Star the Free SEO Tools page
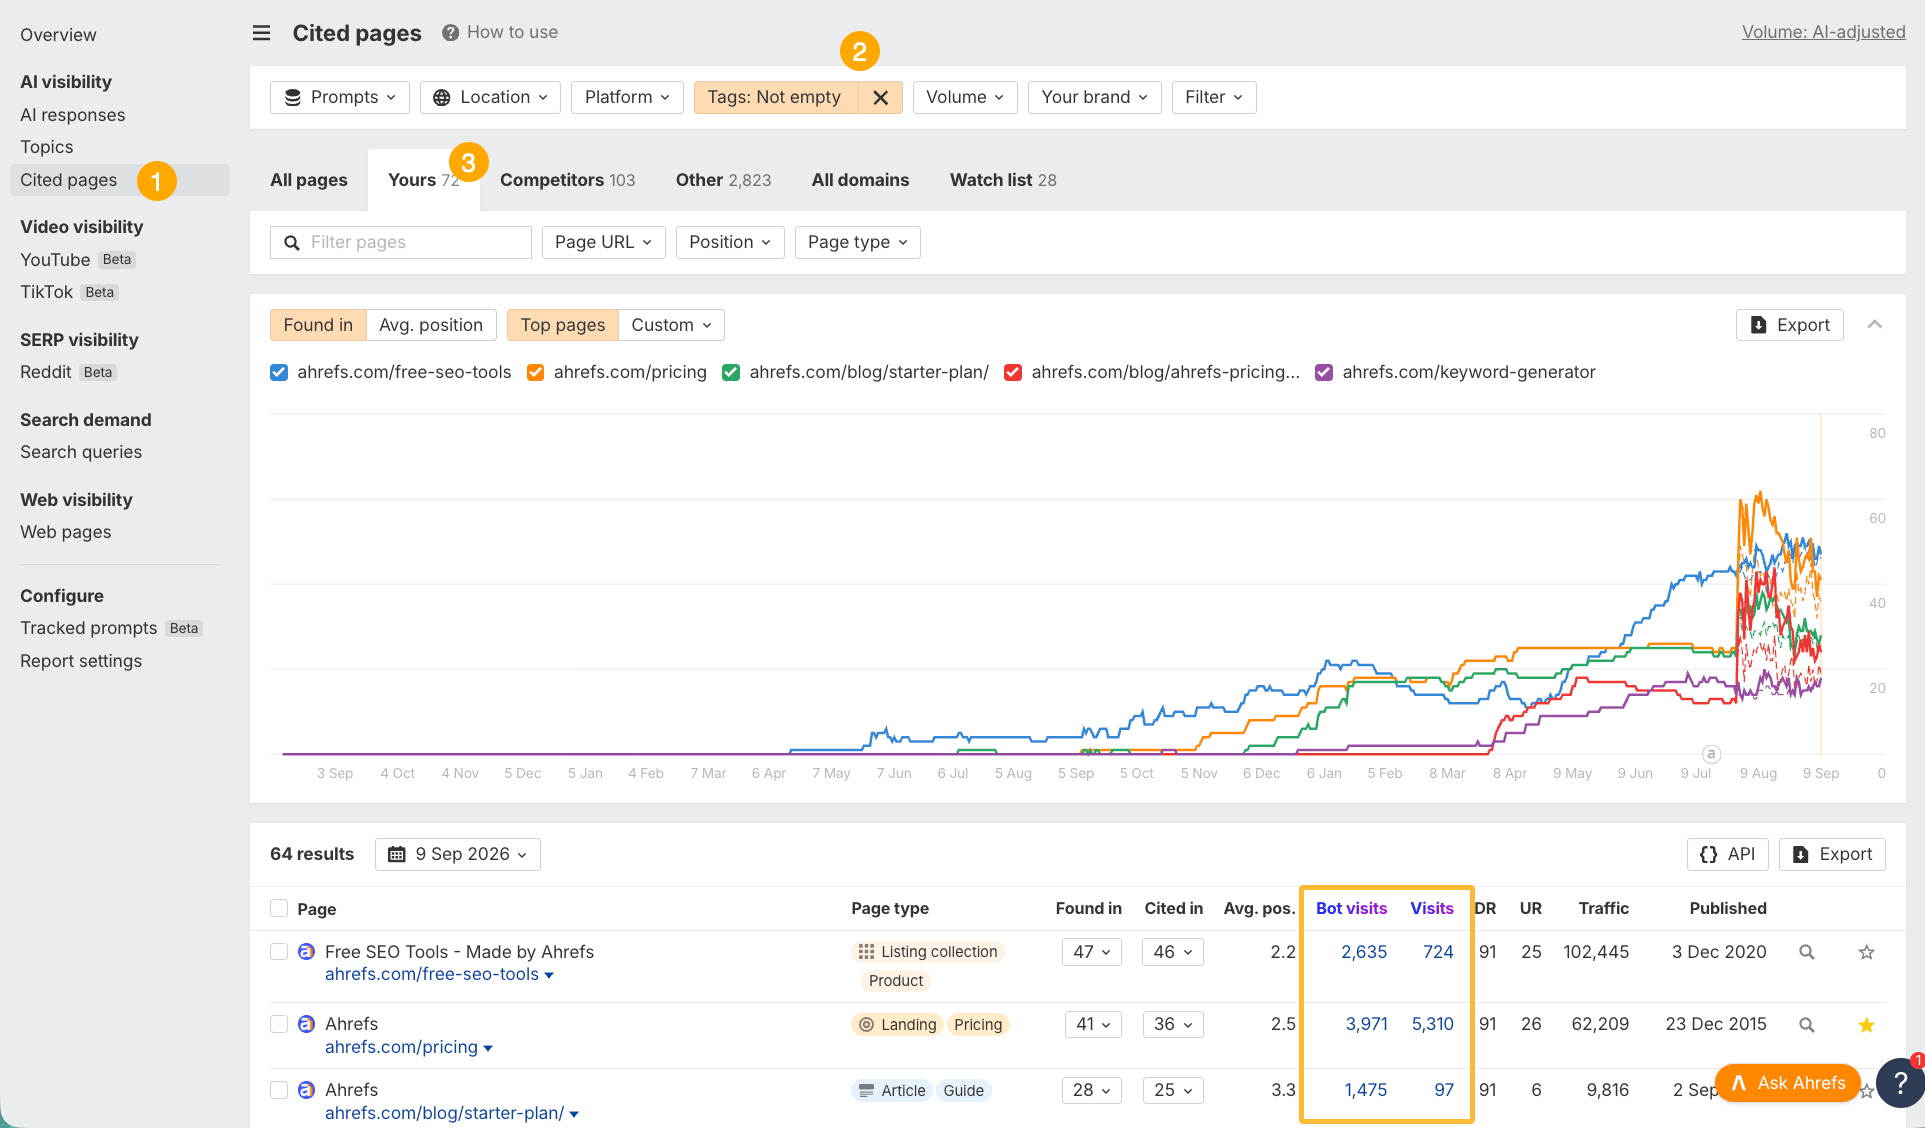Viewport: 1925px width, 1128px height. pos(1866,952)
